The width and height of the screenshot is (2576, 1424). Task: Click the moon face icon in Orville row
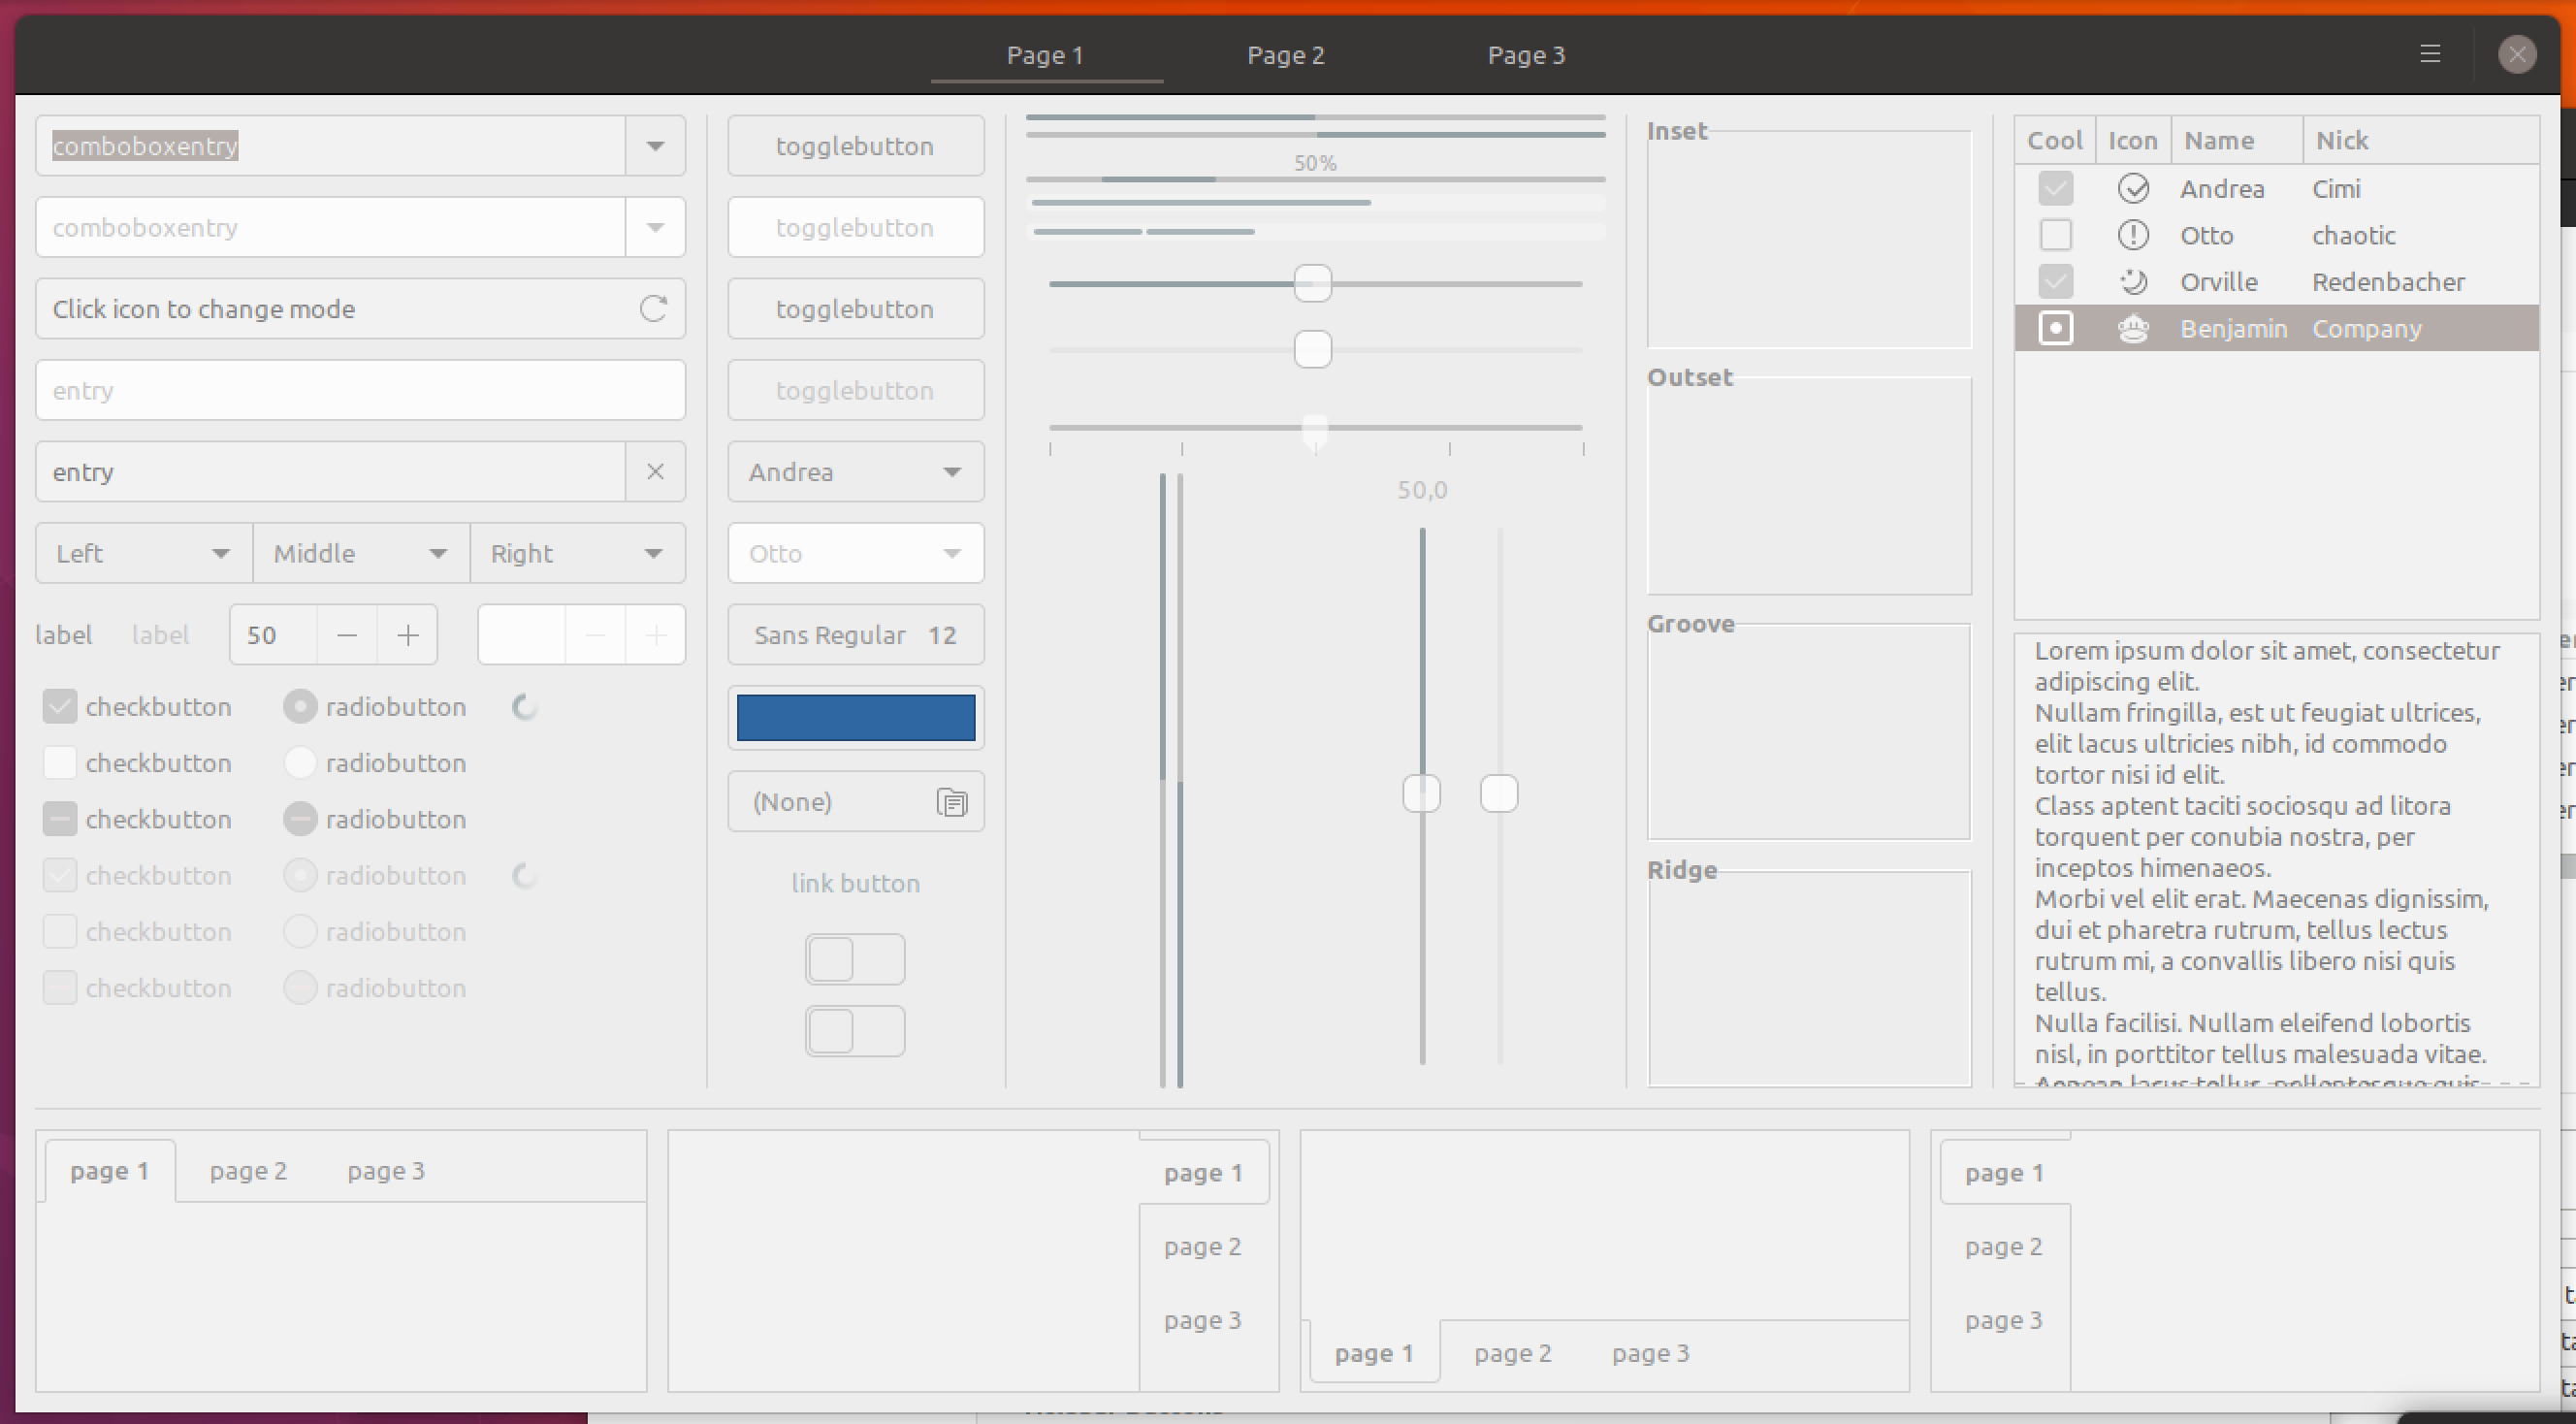tap(2133, 282)
